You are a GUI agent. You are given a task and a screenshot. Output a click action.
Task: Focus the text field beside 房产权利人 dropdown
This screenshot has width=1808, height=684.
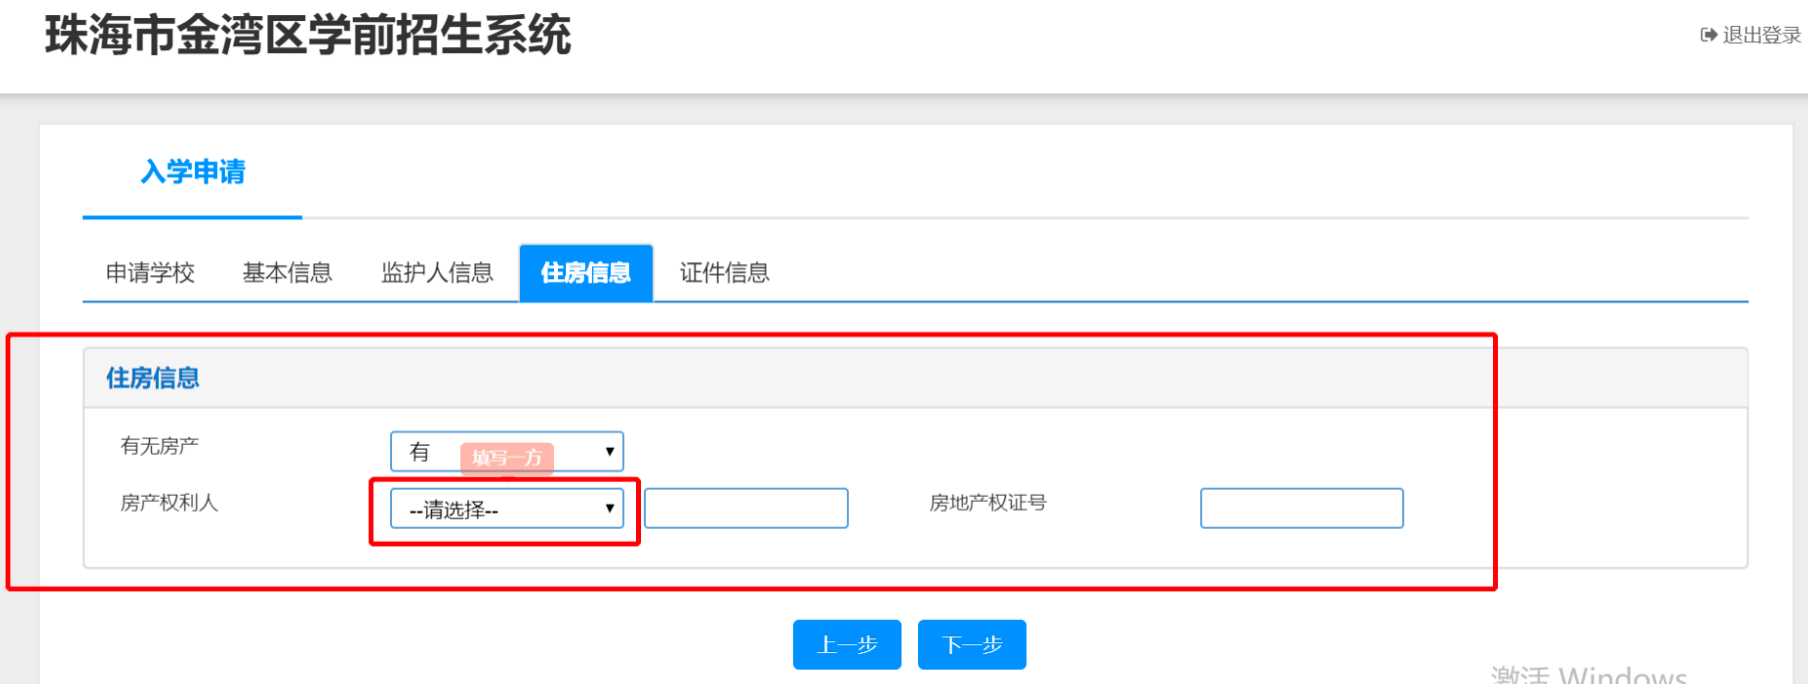tap(746, 508)
